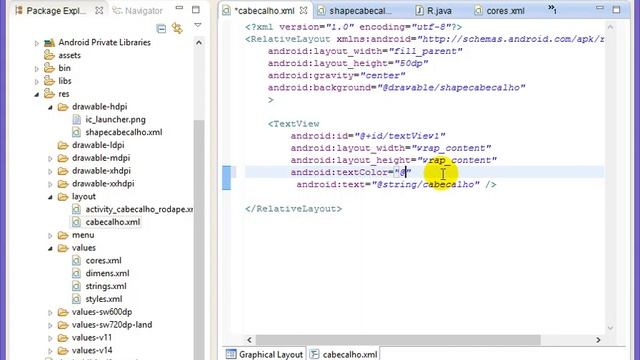Toggle Link with Editor icon
Viewport: 640px width, 360px height.
[178, 28]
